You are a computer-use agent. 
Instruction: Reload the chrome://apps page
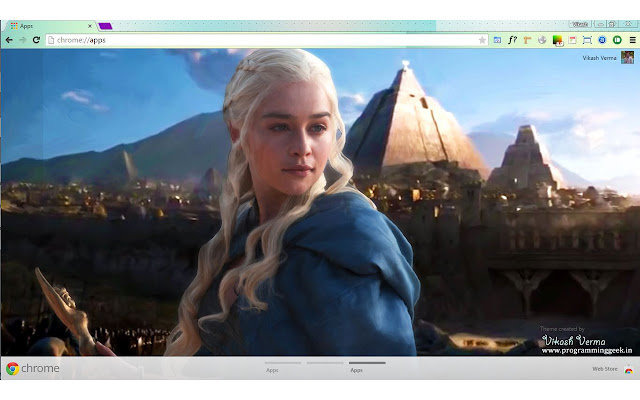point(36,40)
